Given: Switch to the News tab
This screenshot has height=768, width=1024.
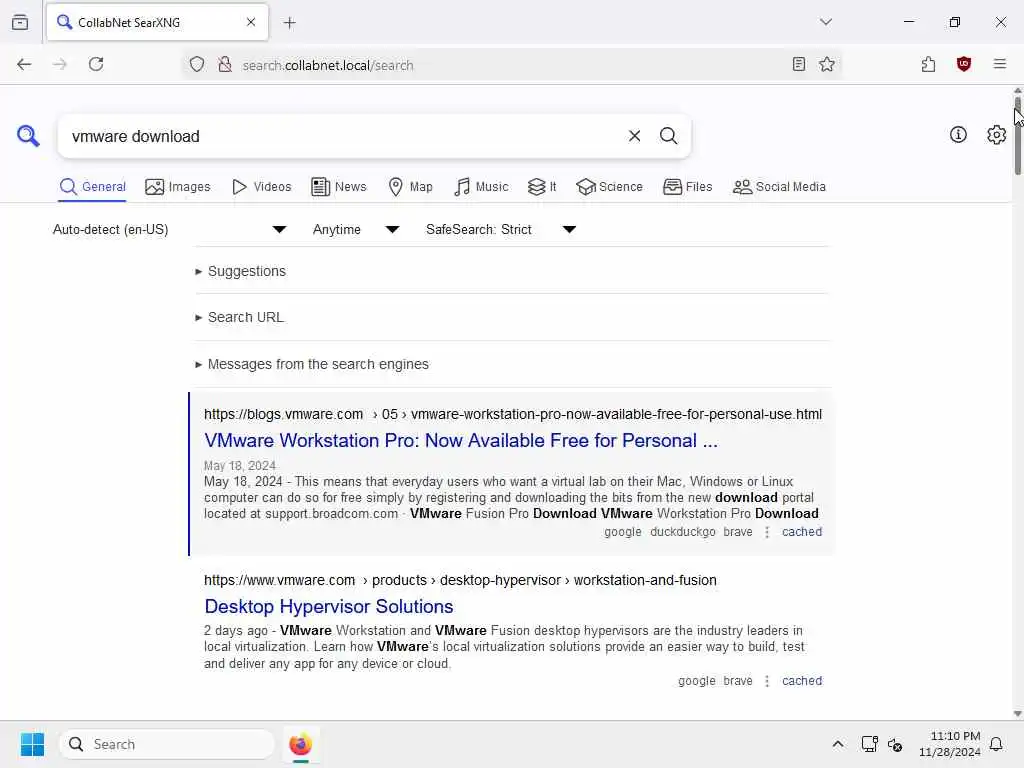Looking at the screenshot, I should coord(339,187).
